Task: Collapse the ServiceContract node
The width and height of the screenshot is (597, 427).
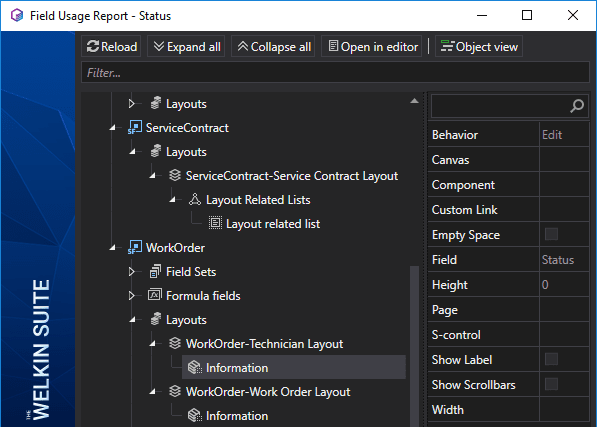Action: pyautogui.click(x=112, y=128)
